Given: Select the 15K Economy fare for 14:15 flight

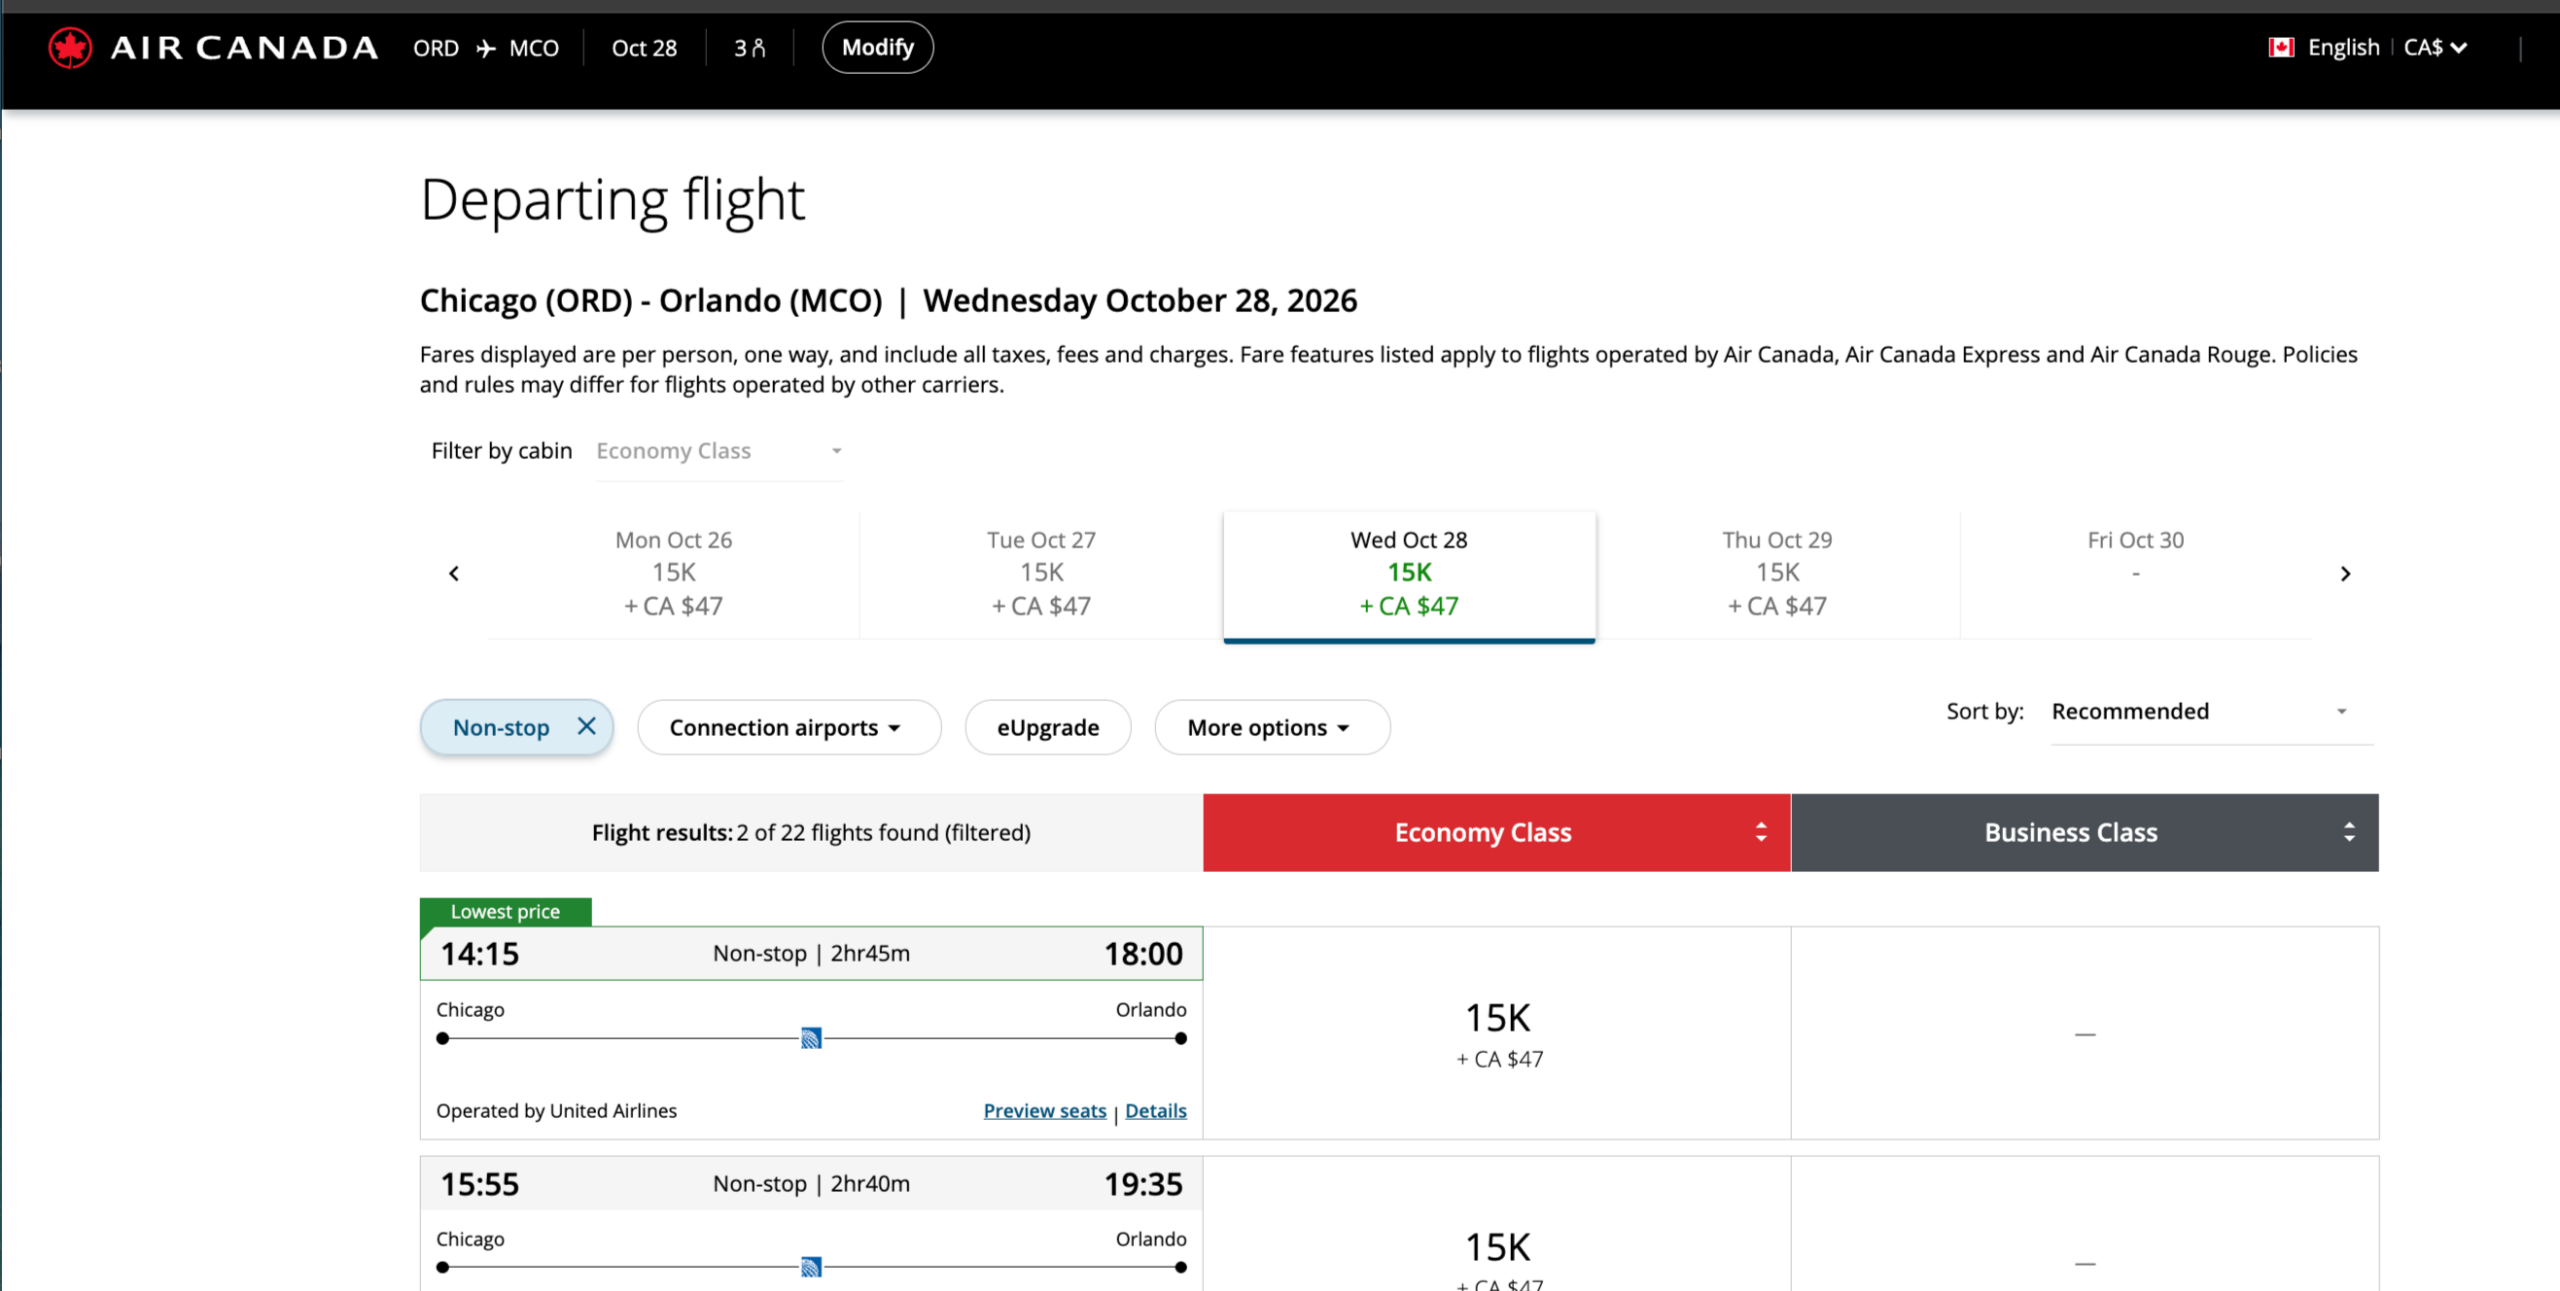Looking at the screenshot, I should [1497, 1034].
